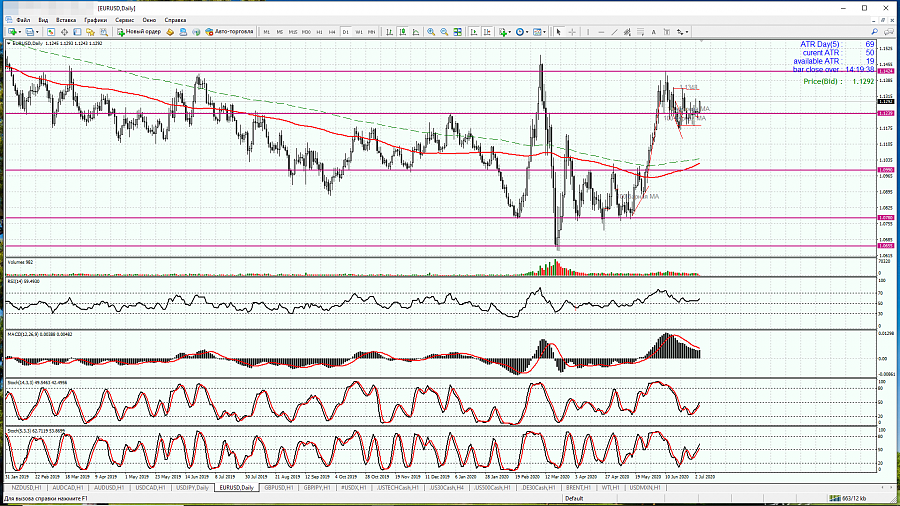Switch to the USDMXN,H1 chart tab
The image size is (900, 506).
[645, 488]
